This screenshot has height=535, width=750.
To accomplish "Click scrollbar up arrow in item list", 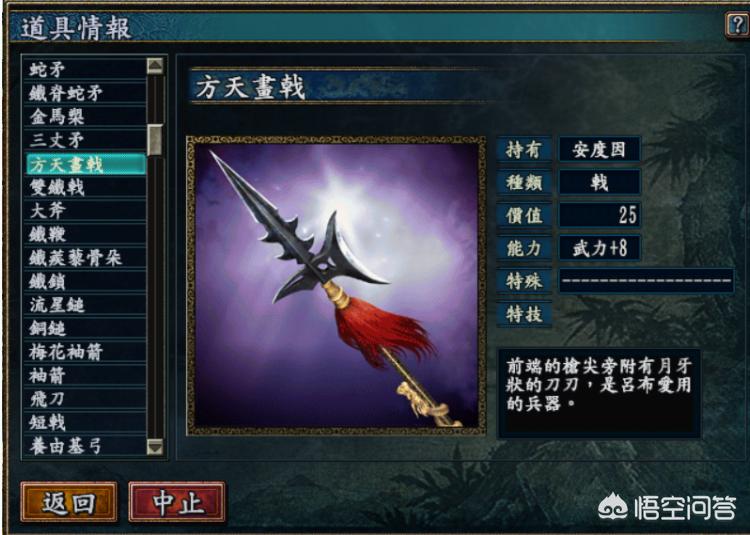I will 155,66.
